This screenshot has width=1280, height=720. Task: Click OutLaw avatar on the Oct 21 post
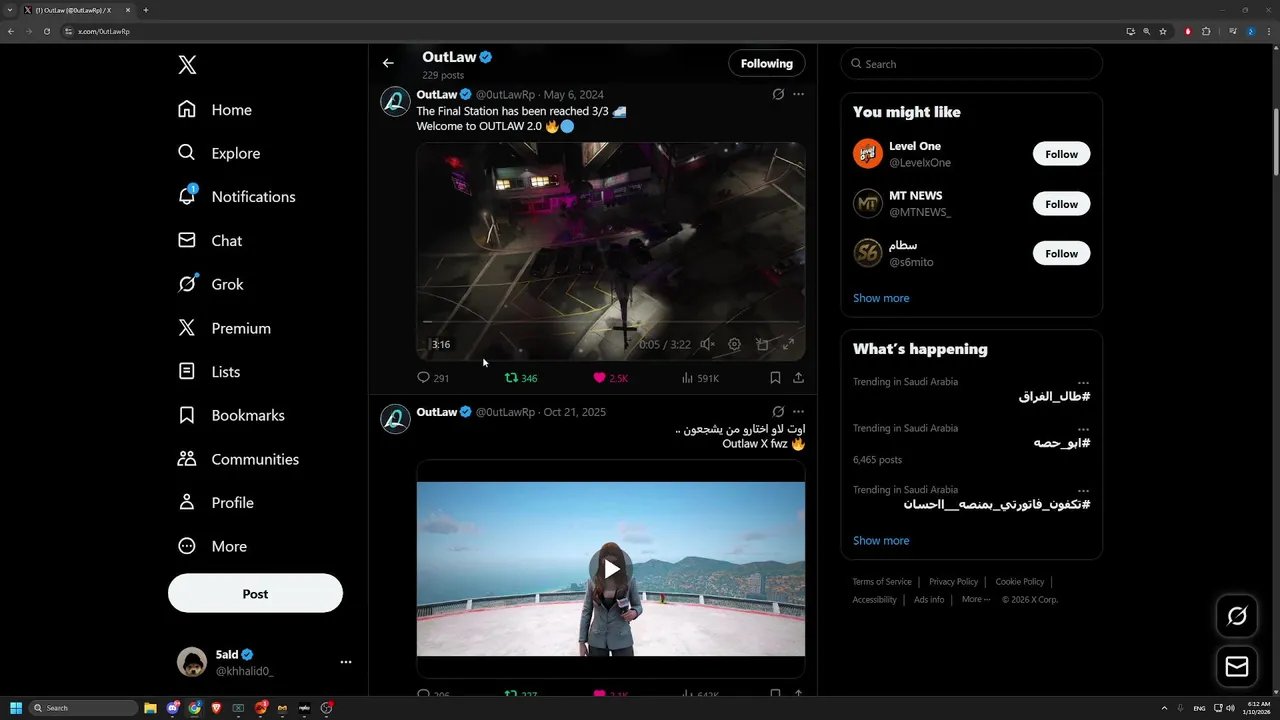click(396, 419)
